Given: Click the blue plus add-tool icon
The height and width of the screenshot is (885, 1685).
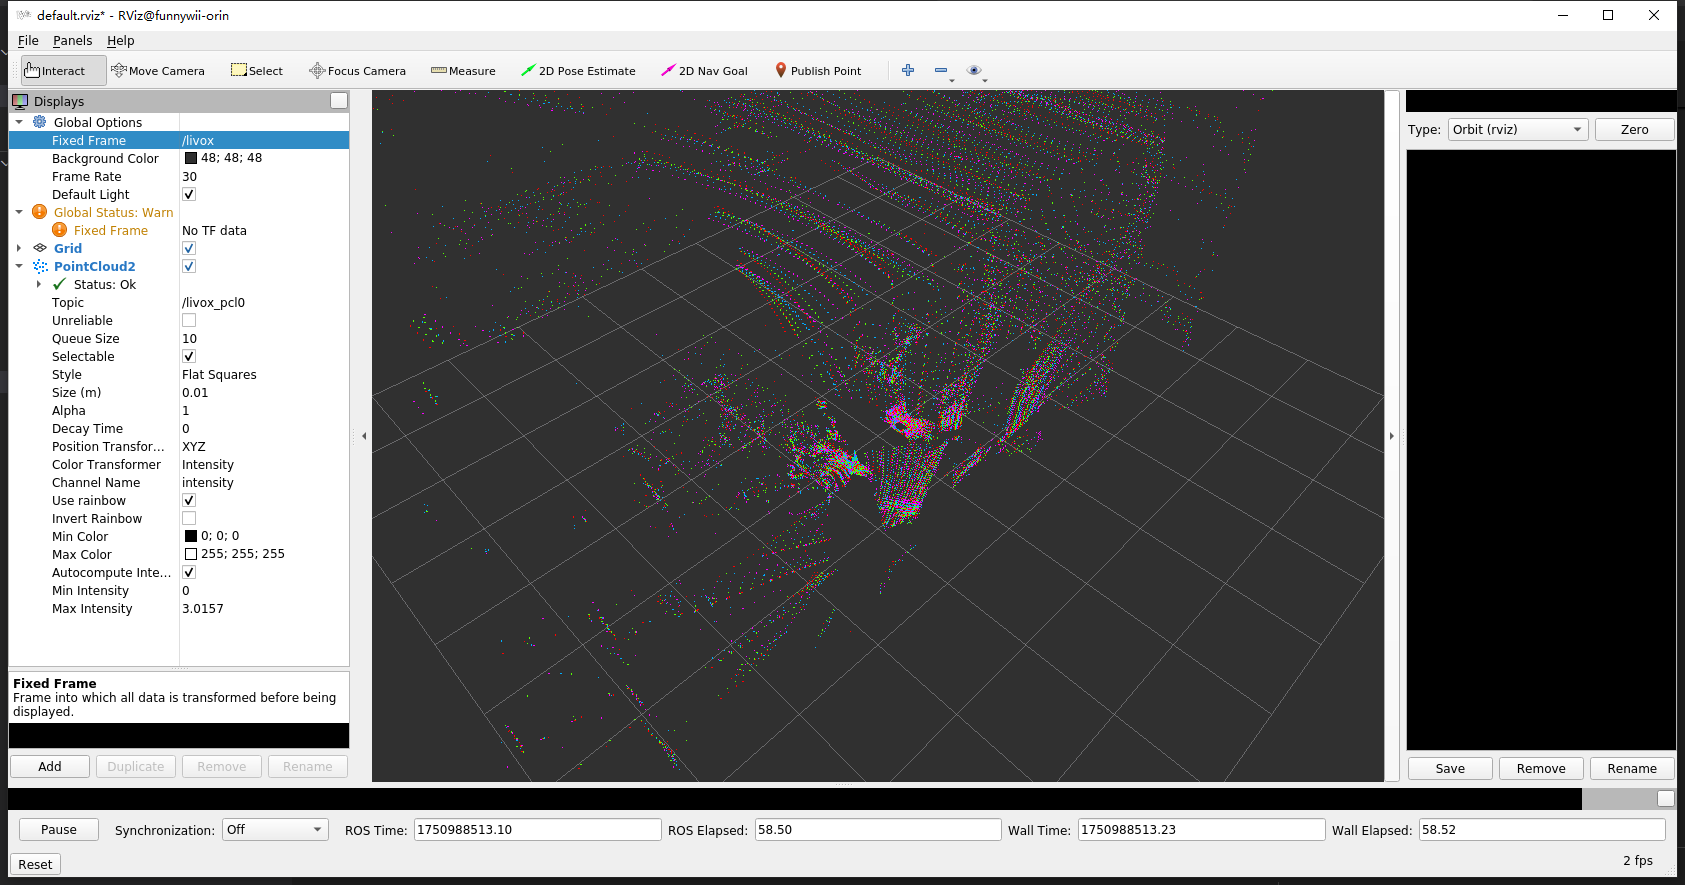Looking at the screenshot, I should tap(908, 70).
